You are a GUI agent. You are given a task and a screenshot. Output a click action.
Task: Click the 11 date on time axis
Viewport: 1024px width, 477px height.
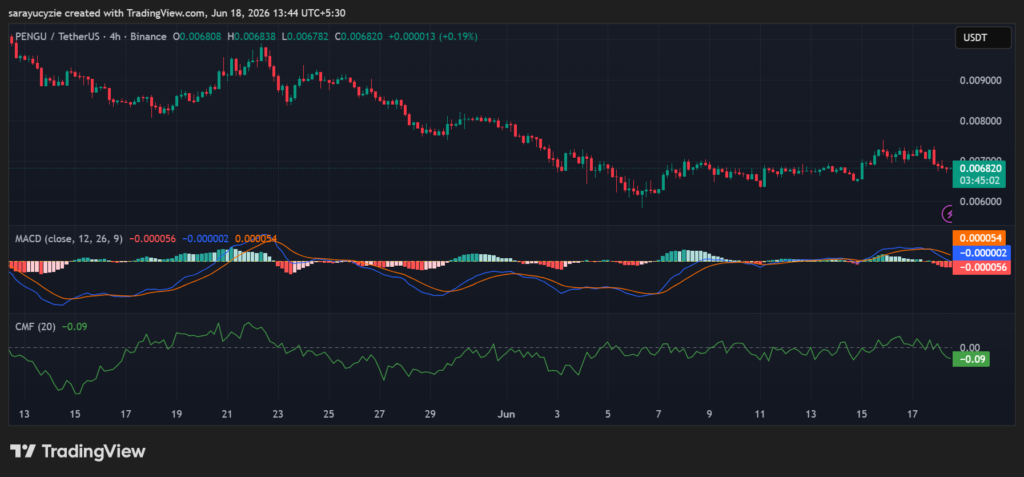point(760,414)
